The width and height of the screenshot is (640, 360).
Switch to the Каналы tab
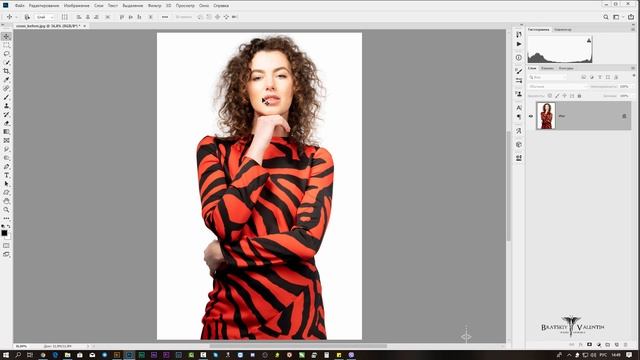(x=547, y=68)
